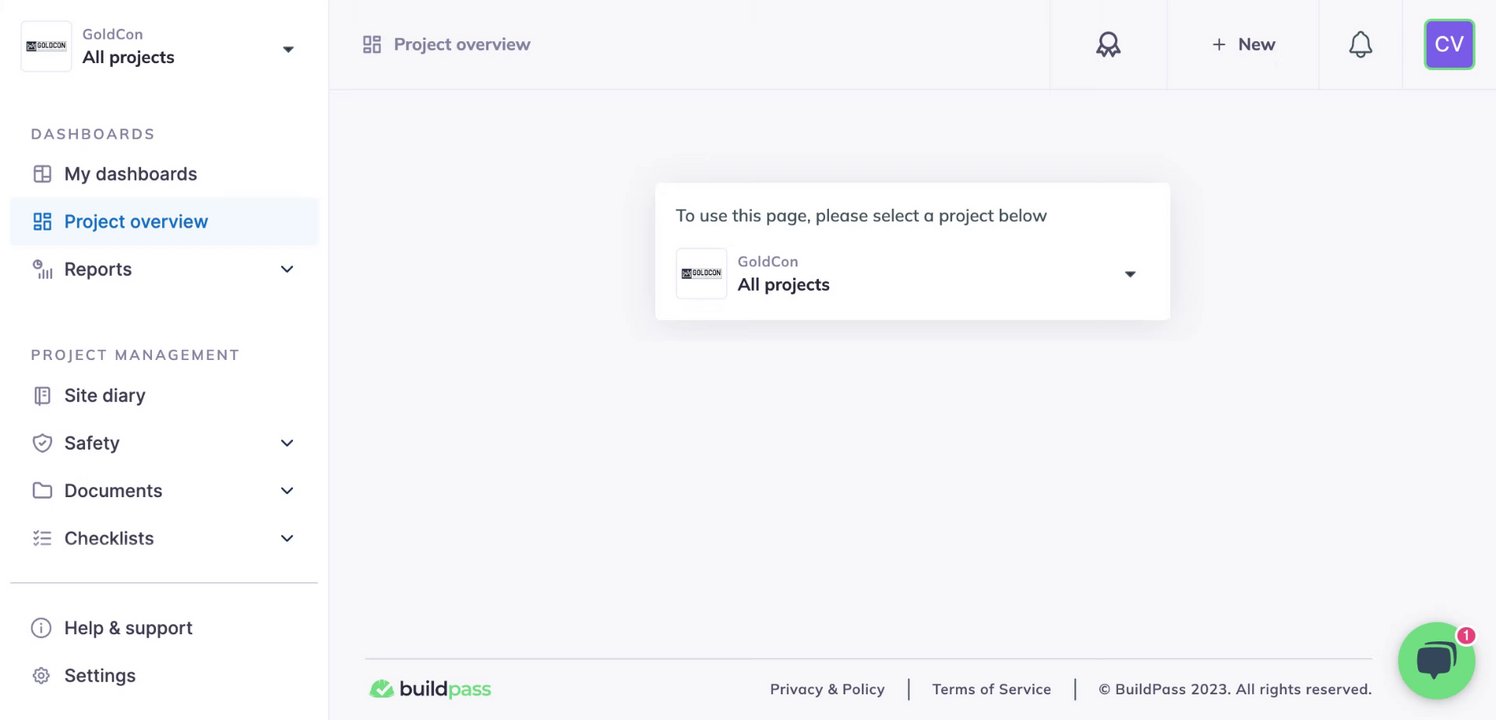Click the Help & support info icon
Screen dimensions: 1496x720
pos(41,628)
